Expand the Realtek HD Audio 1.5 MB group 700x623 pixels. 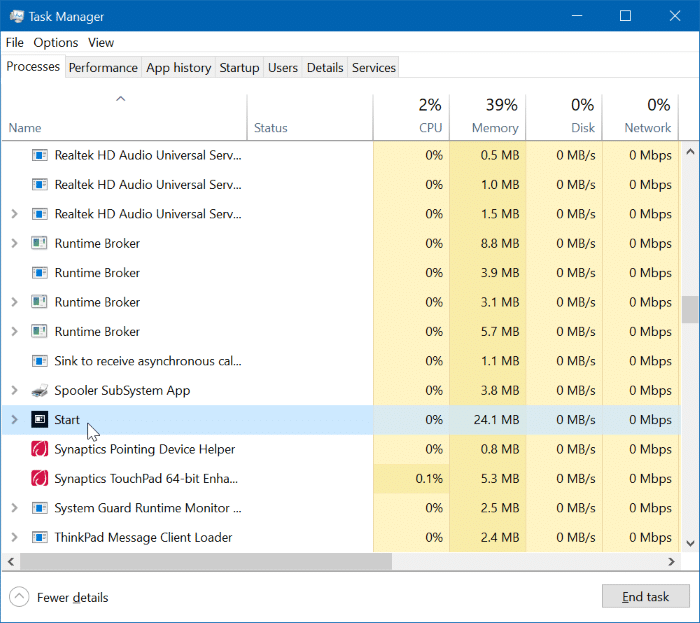14,214
